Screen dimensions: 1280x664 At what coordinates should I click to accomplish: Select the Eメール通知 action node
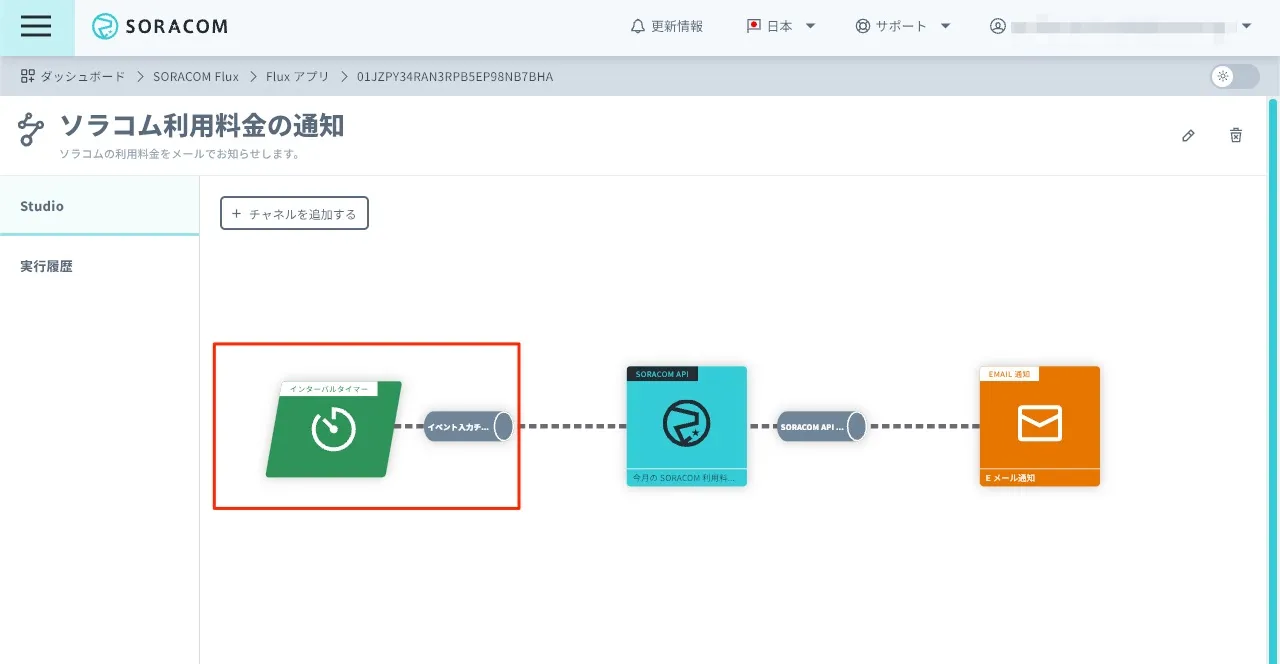(x=1040, y=426)
